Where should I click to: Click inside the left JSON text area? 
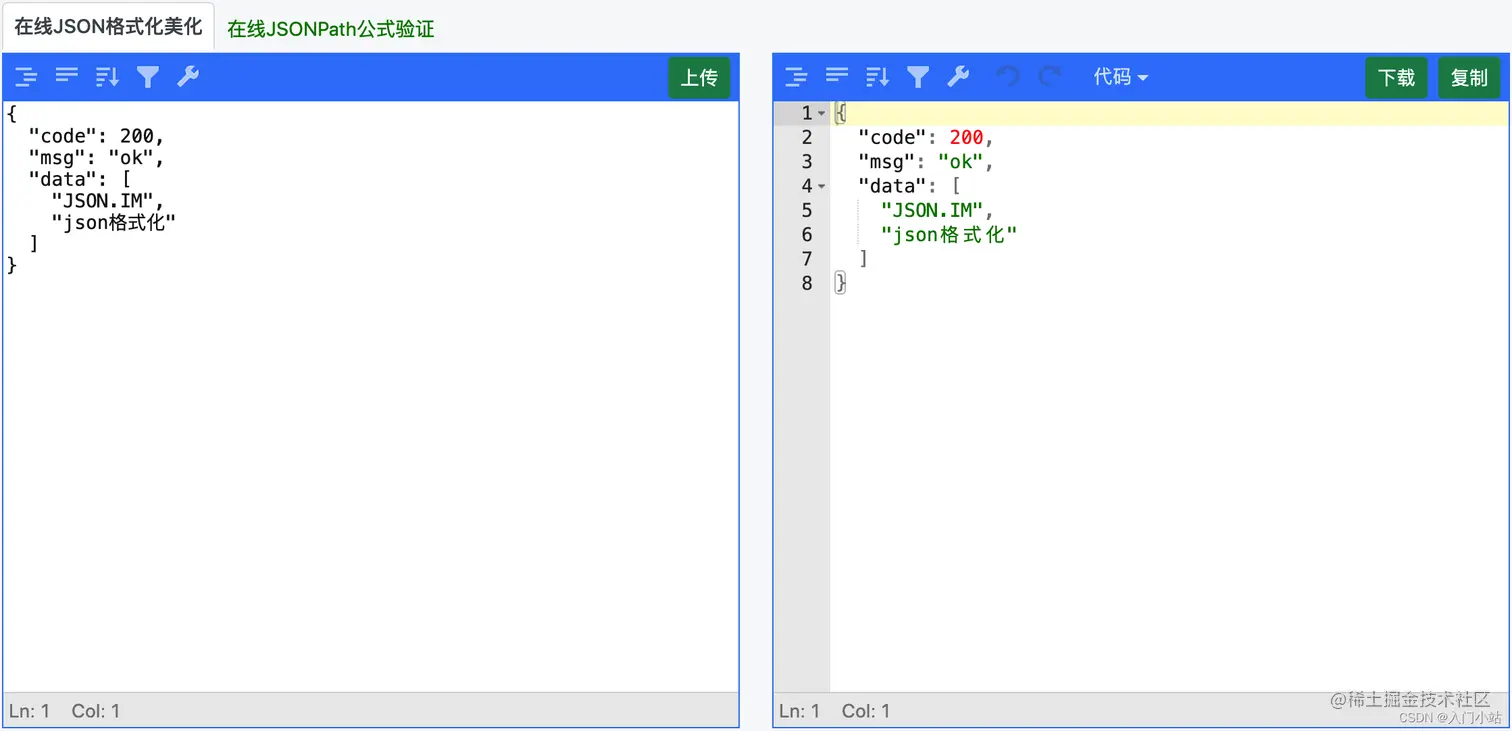pos(370,395)
